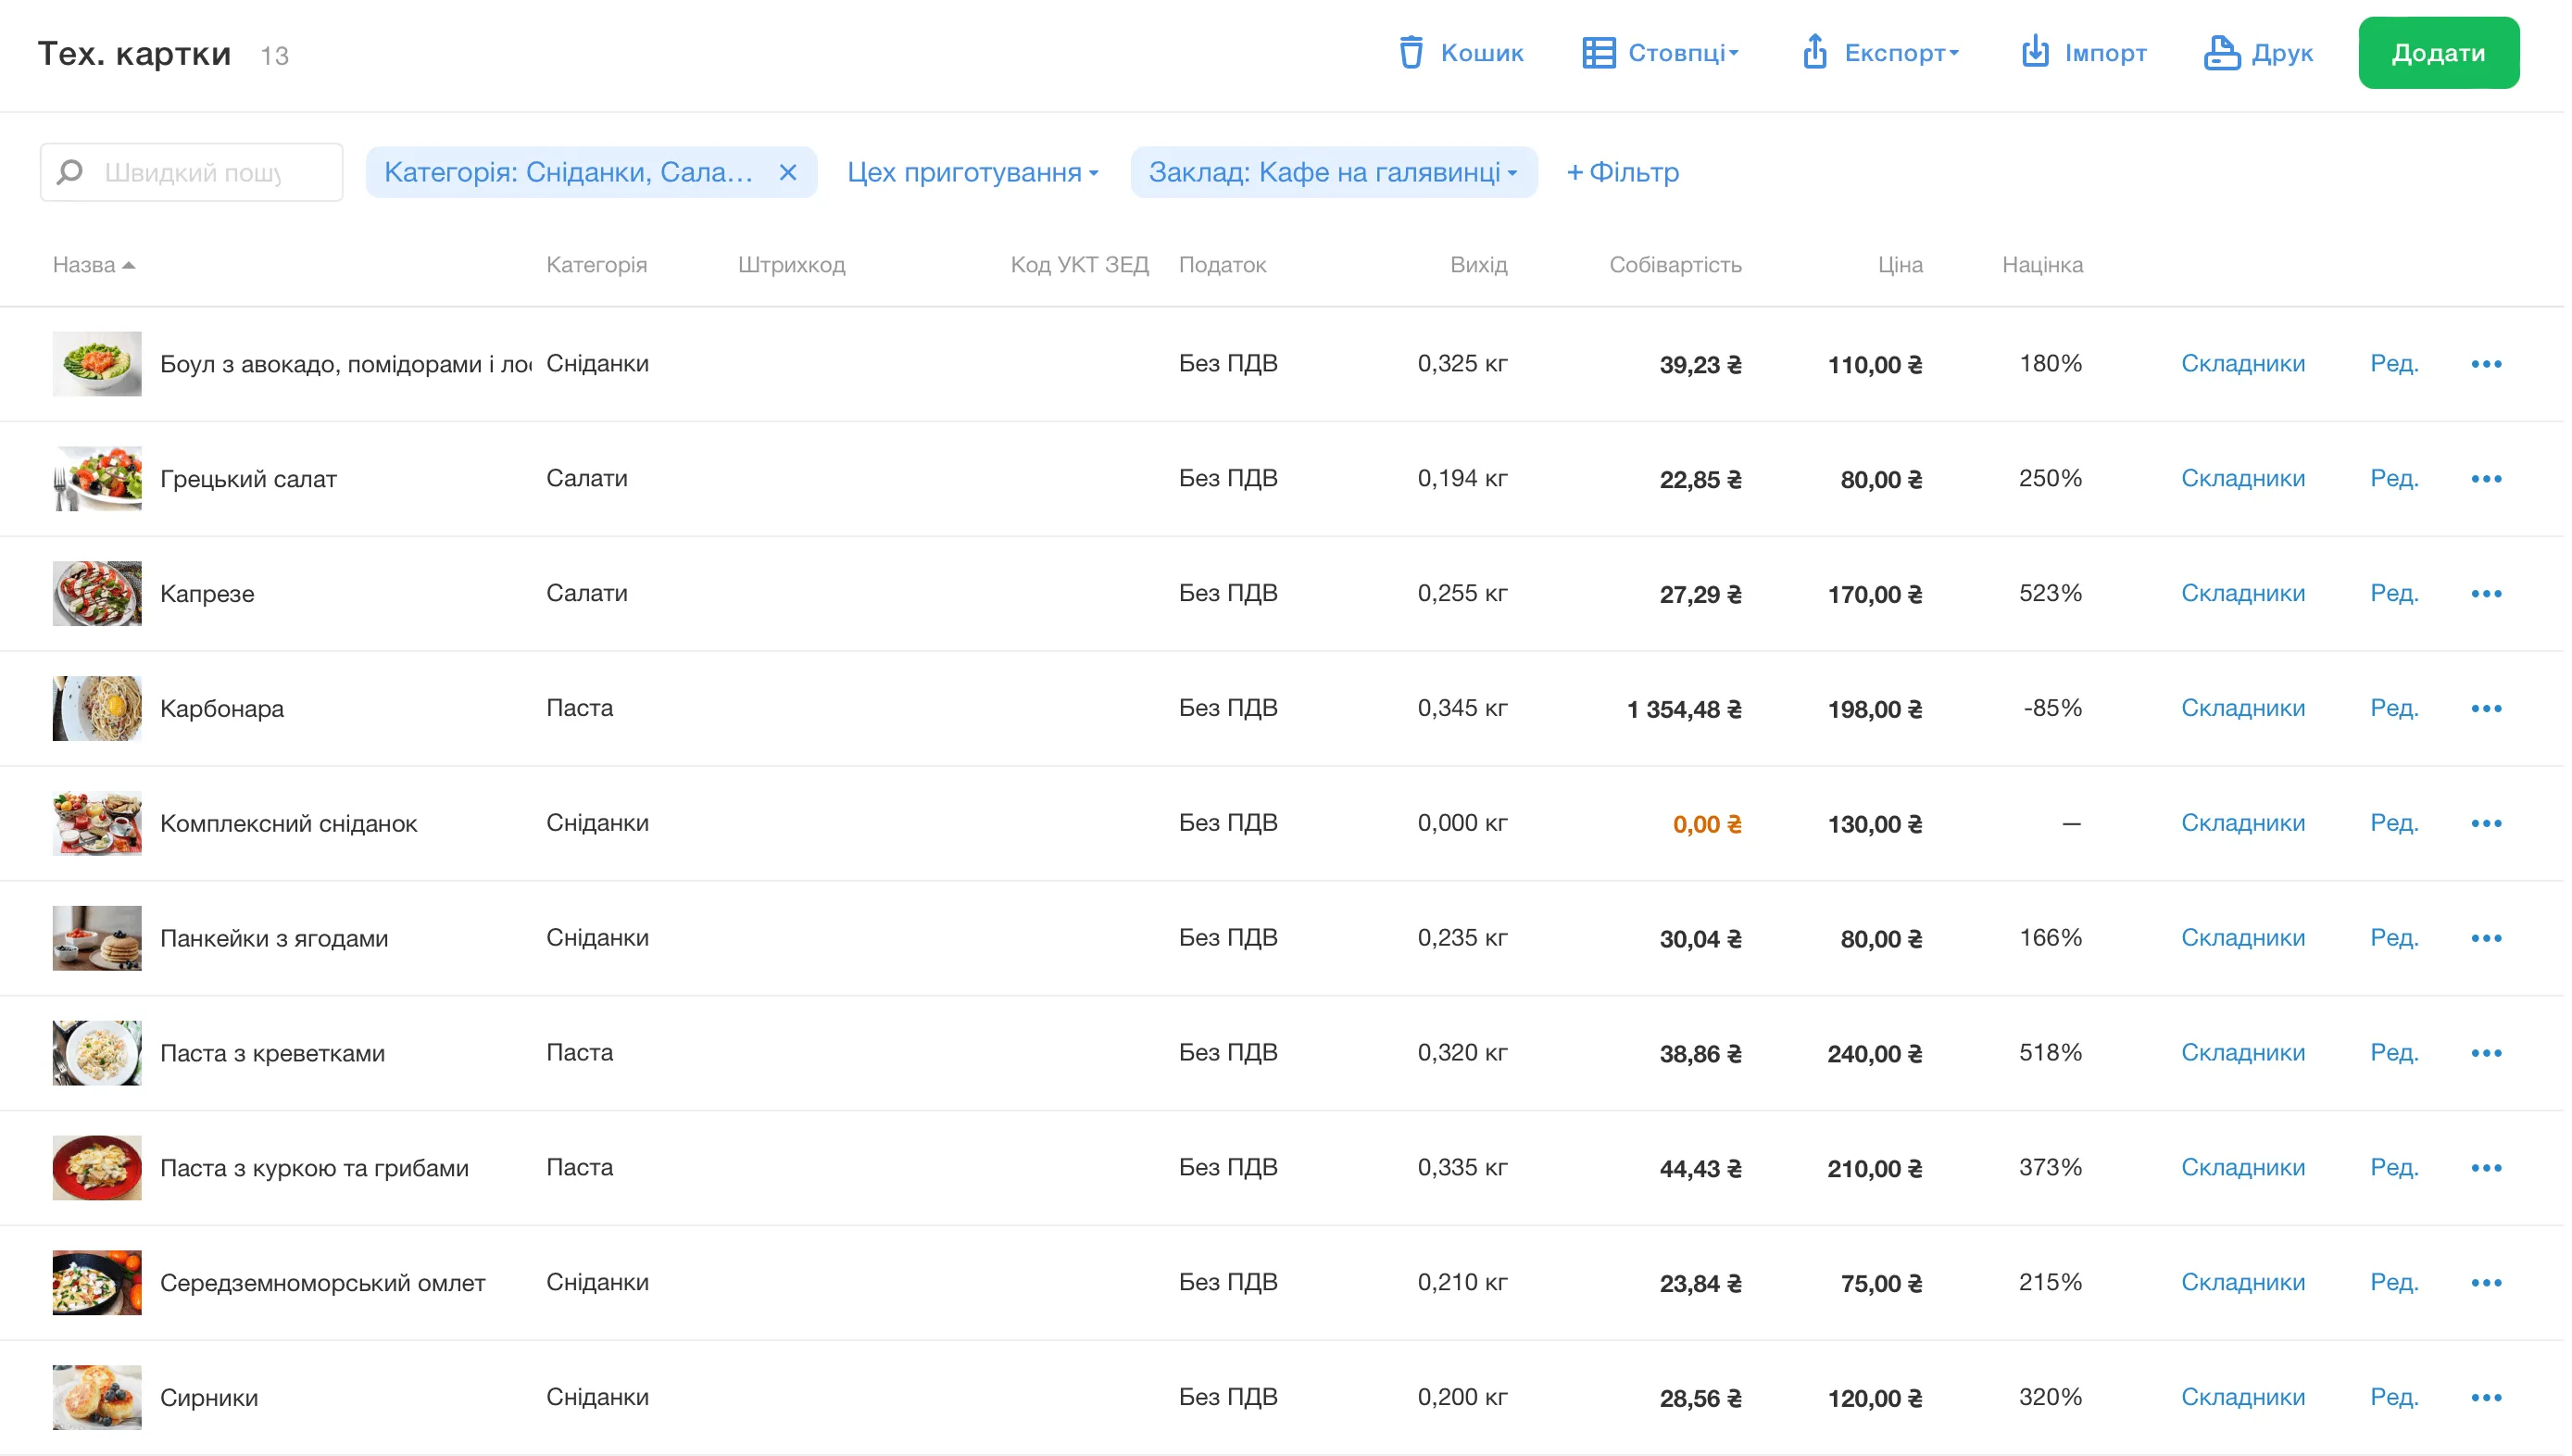2572x1456 pixels.
Task: Open three-dots menu for Капрезе row
Action: tap(2486, 594)
